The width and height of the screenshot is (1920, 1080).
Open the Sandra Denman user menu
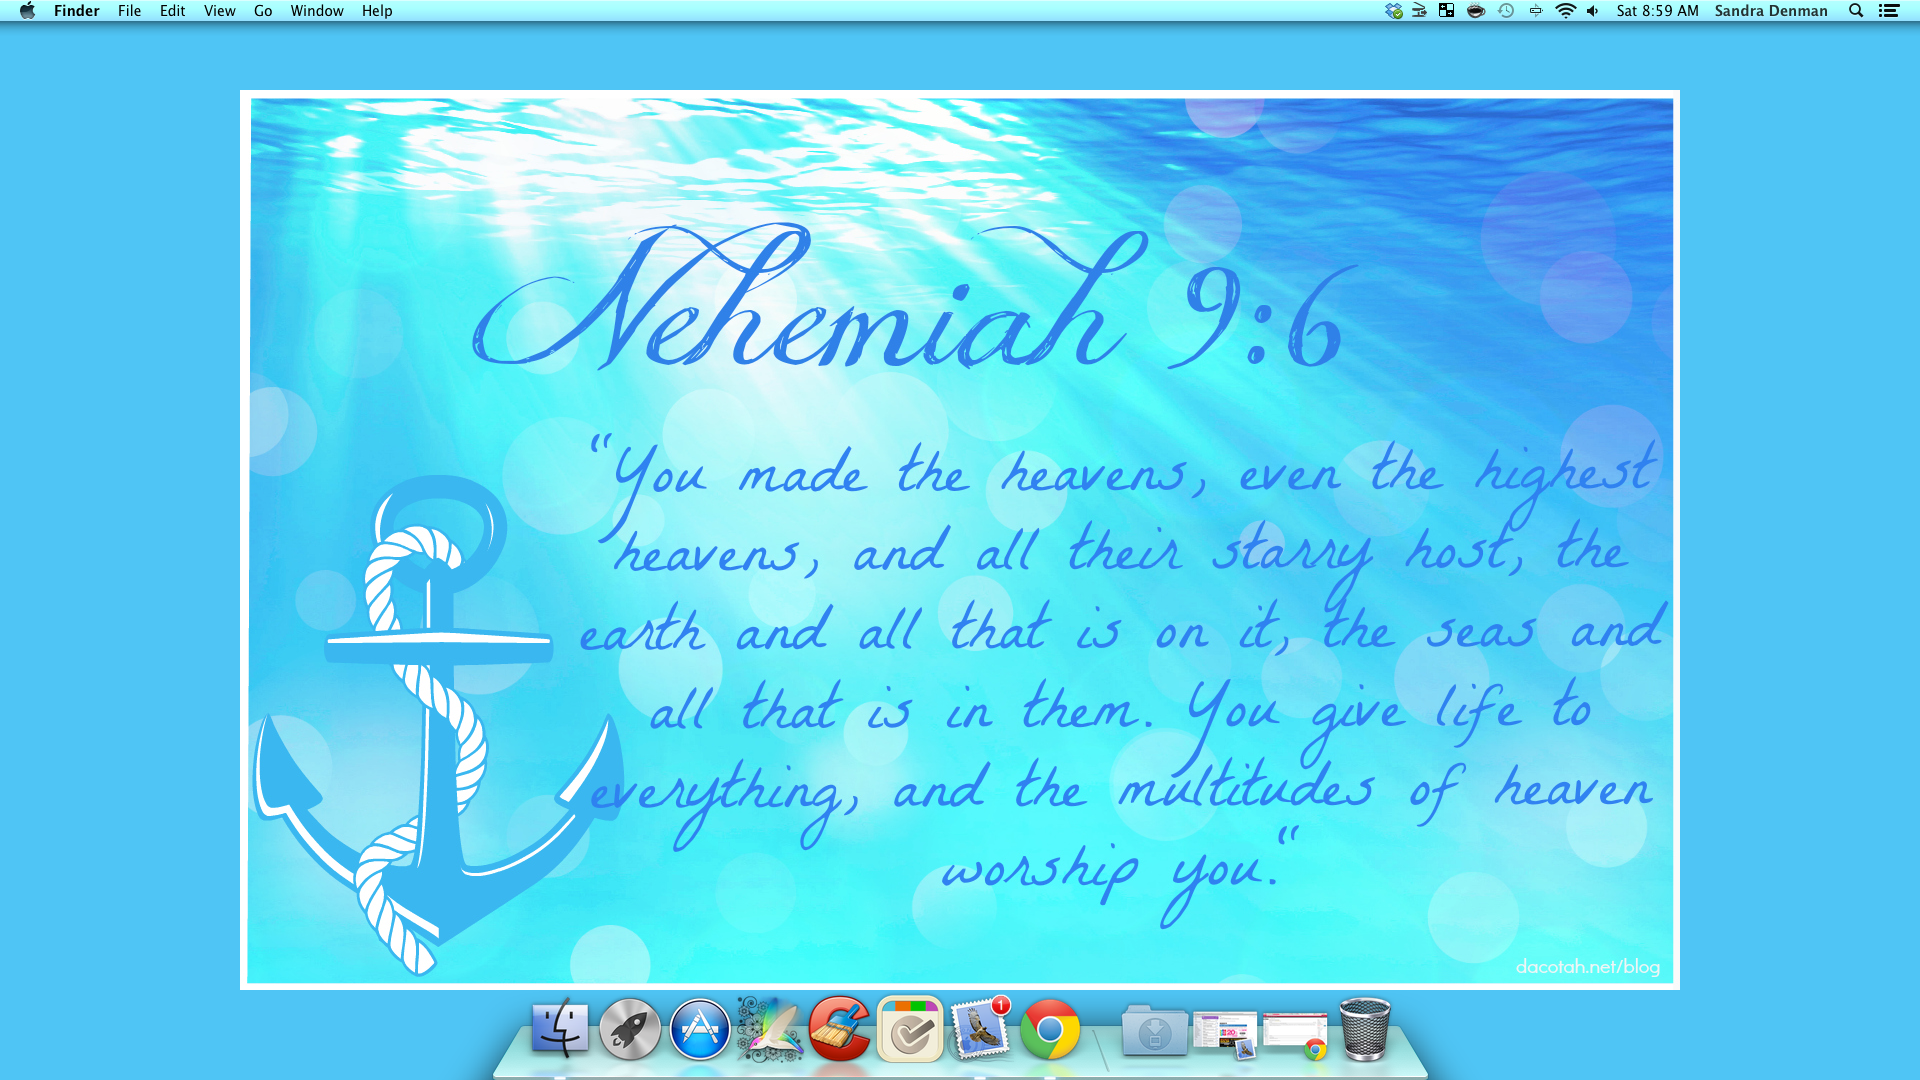point(1771,11)
